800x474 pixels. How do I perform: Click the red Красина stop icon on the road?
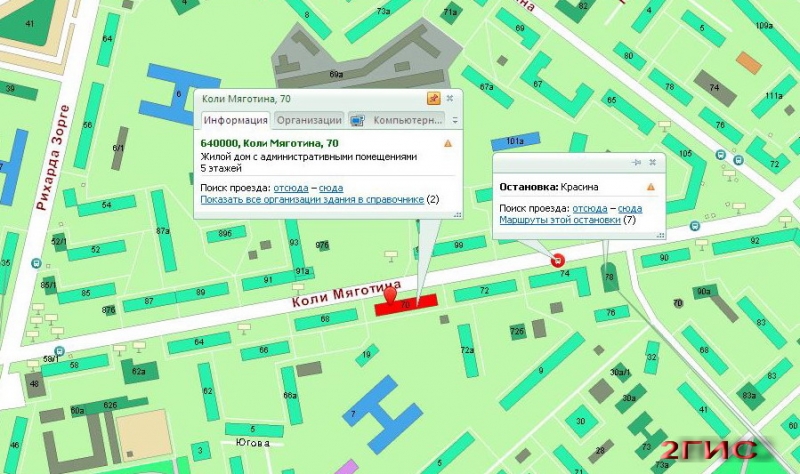558,260
